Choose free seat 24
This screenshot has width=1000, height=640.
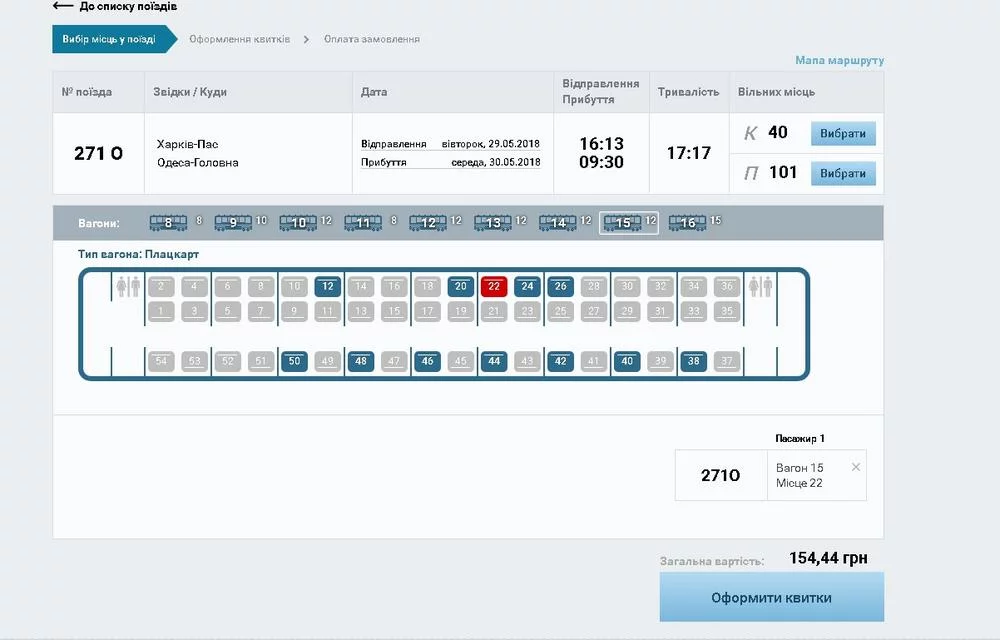(x=527, y=286)
